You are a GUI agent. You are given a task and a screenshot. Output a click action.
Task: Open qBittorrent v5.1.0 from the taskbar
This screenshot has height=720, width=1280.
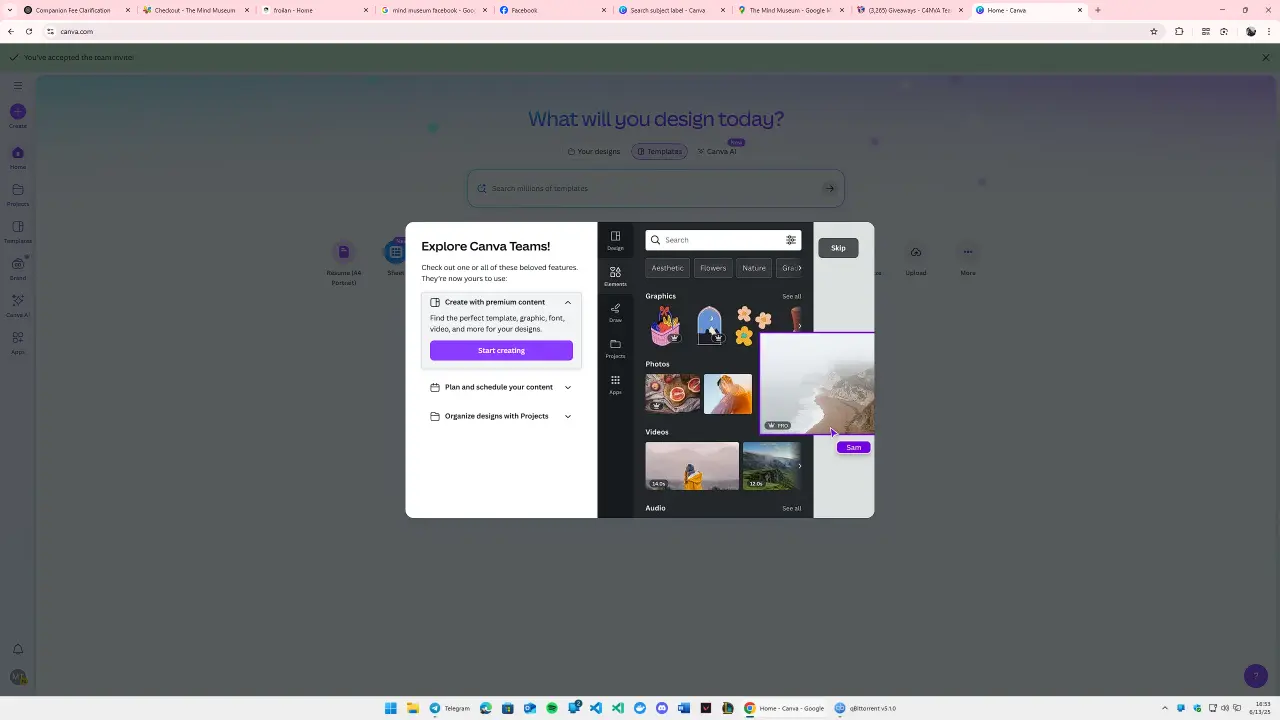865,708
